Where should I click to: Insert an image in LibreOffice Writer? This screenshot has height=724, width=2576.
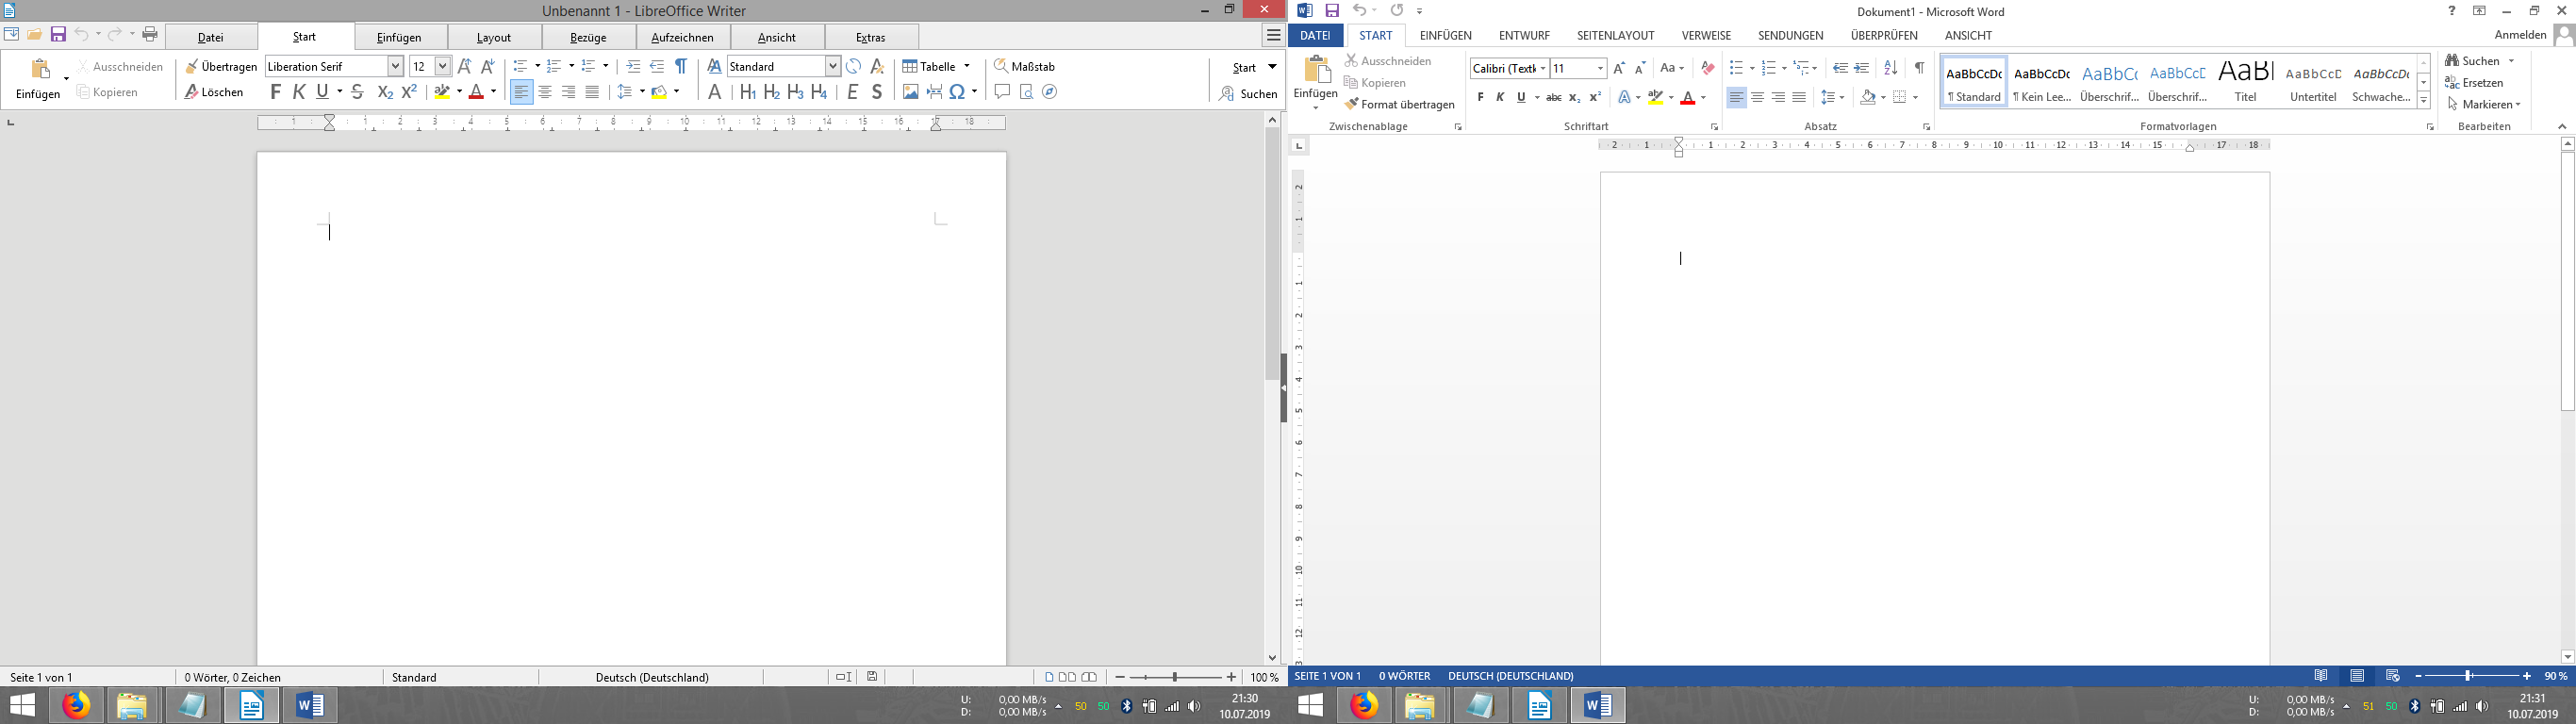coord(910,92)
